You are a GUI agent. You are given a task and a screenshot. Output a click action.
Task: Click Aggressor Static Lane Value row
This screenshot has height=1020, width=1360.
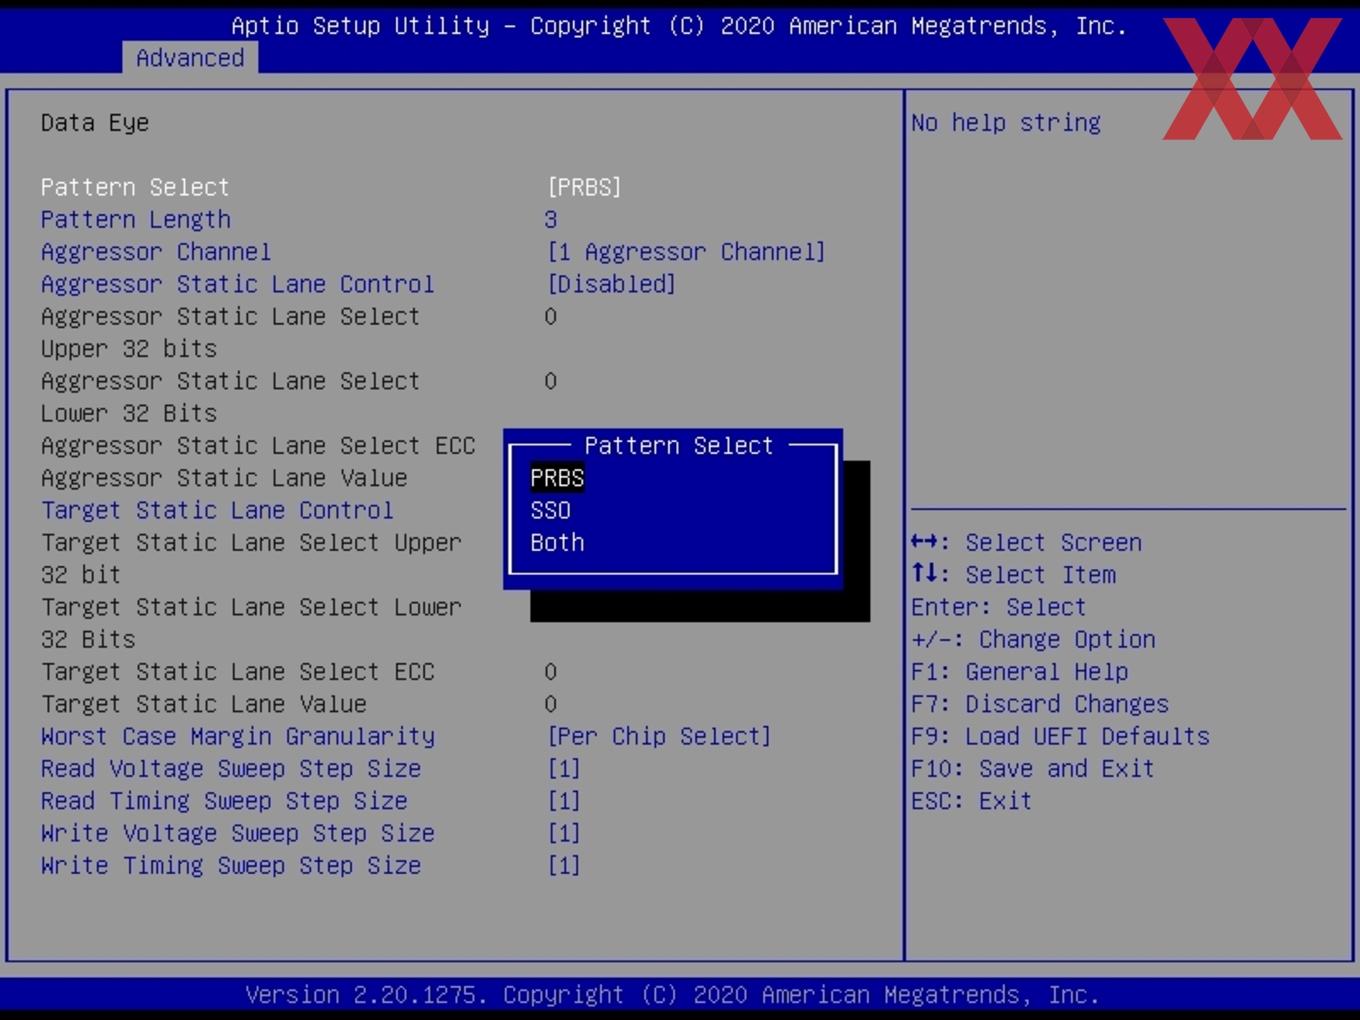coord(224,478)
